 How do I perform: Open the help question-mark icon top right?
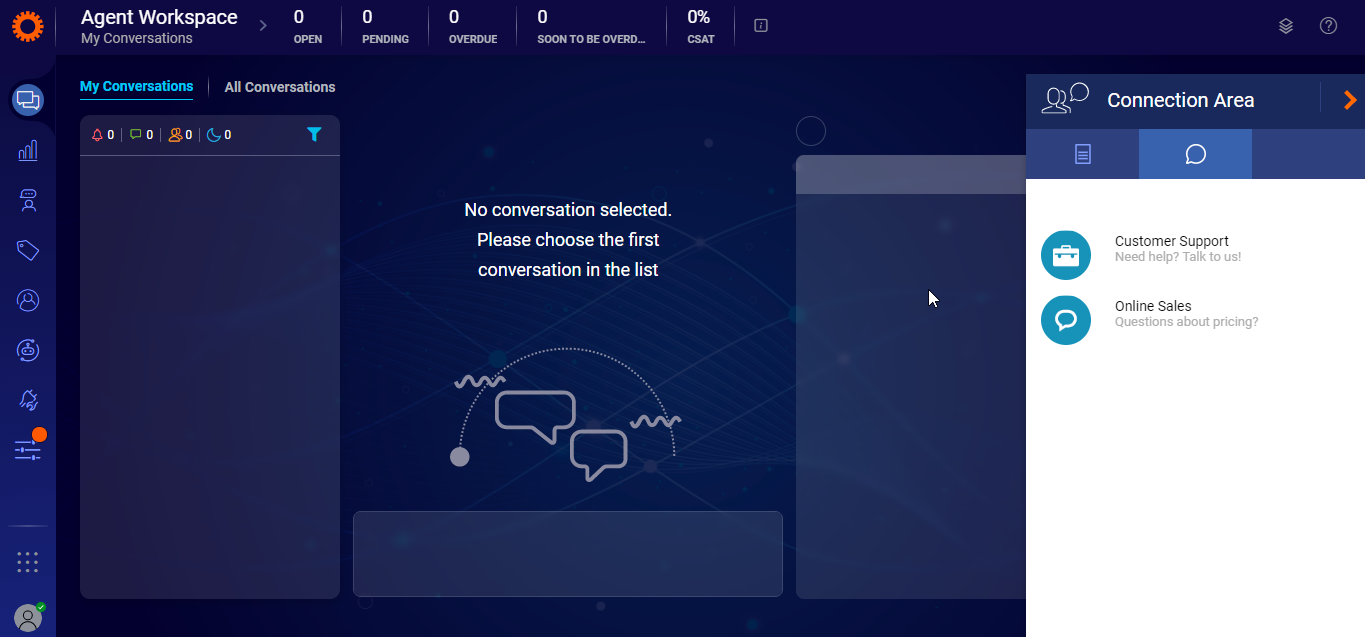pos(1328,26)
